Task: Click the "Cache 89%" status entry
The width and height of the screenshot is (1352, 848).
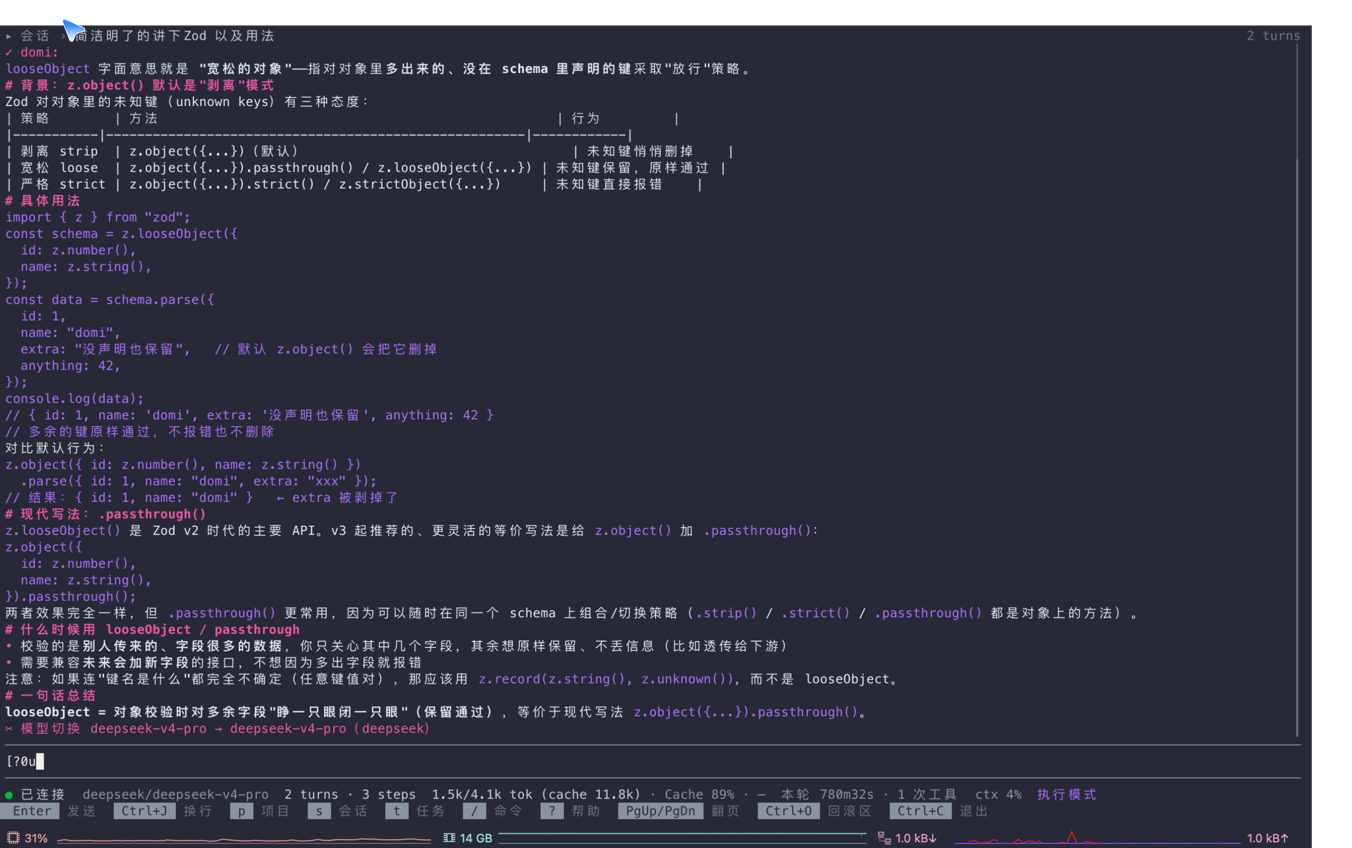Action: [700, 795]
